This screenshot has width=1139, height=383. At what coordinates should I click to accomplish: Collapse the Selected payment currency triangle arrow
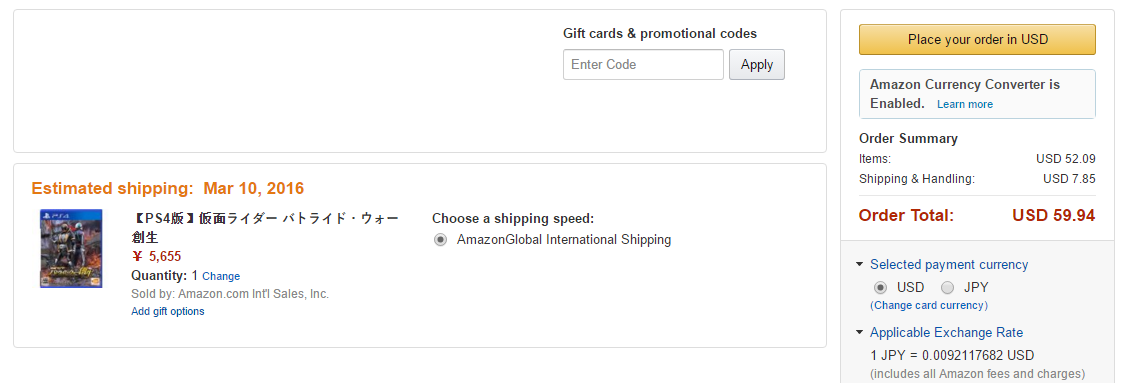click(x=860, y=265)
